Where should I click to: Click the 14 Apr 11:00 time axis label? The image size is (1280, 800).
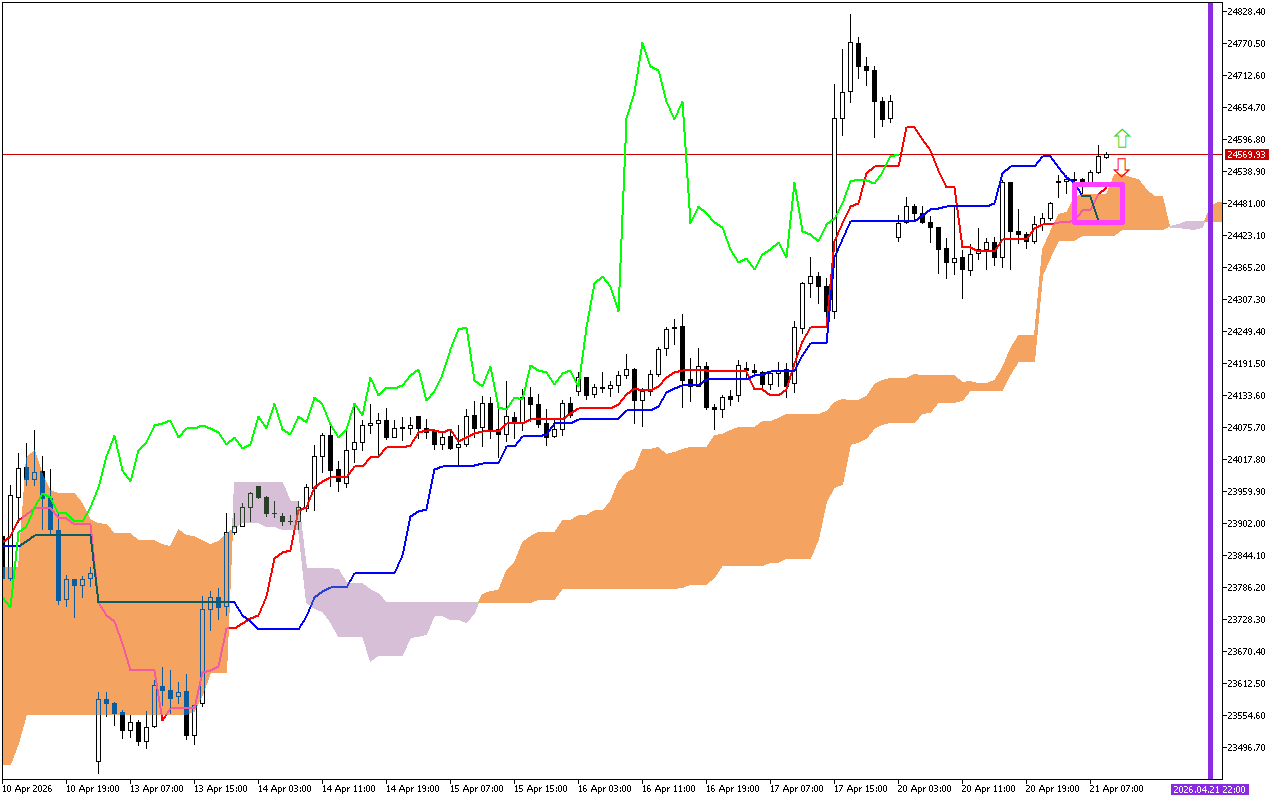[x=349, y=788]
